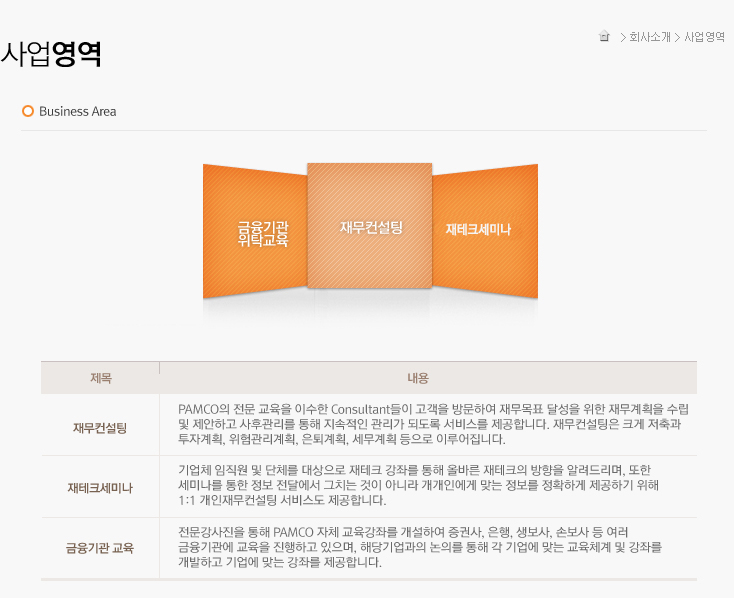Click the 재무컨설팅 row title cell

(x=100, y=428)
